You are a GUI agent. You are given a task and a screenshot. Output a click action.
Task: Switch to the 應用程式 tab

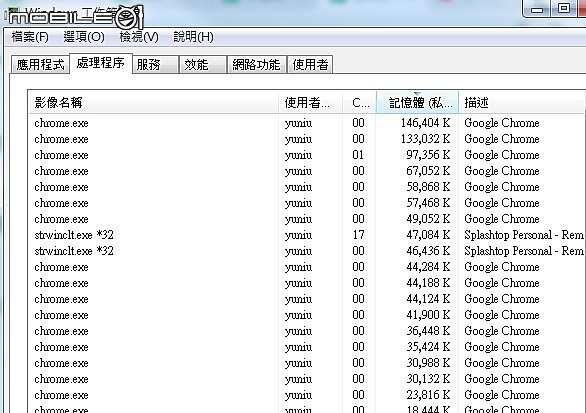click(40, 64)
